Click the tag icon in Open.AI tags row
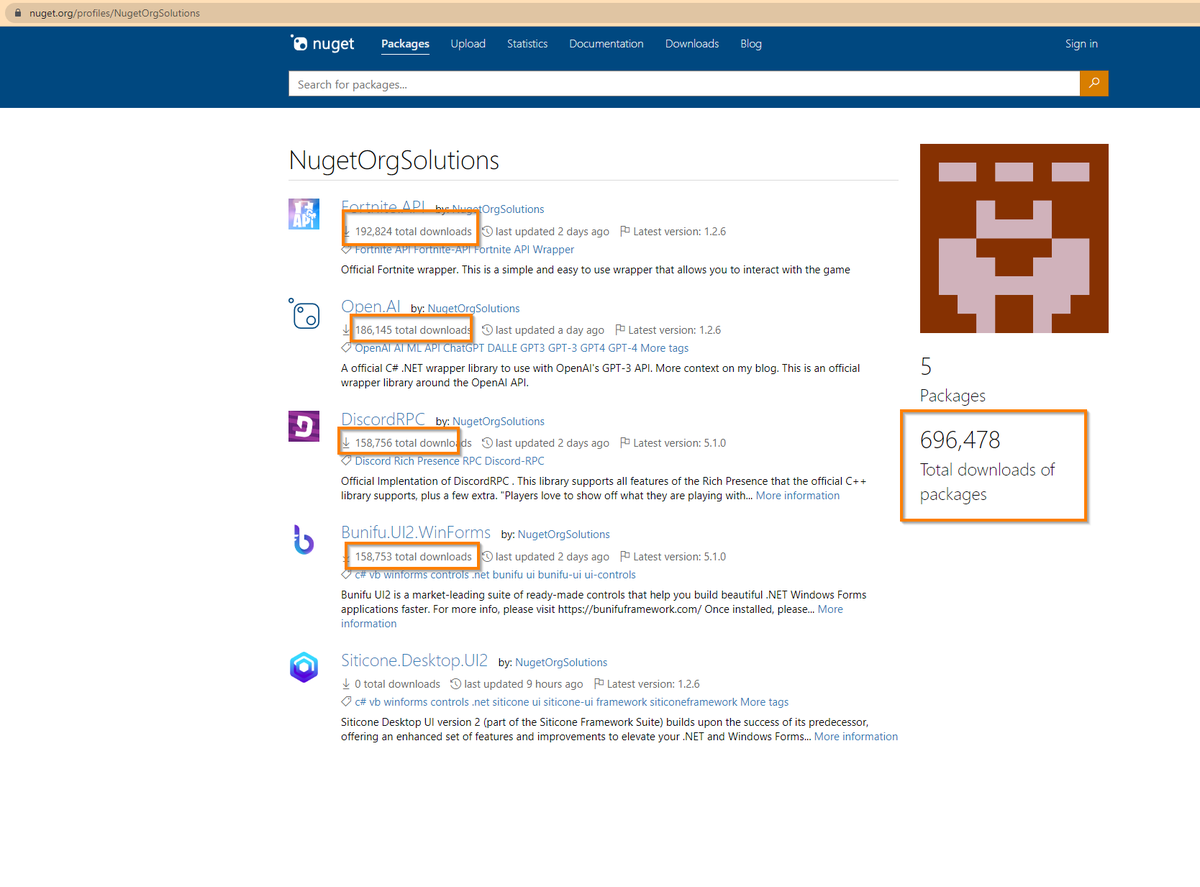Viewport: 1200px width, 887px height. (347, 348)
